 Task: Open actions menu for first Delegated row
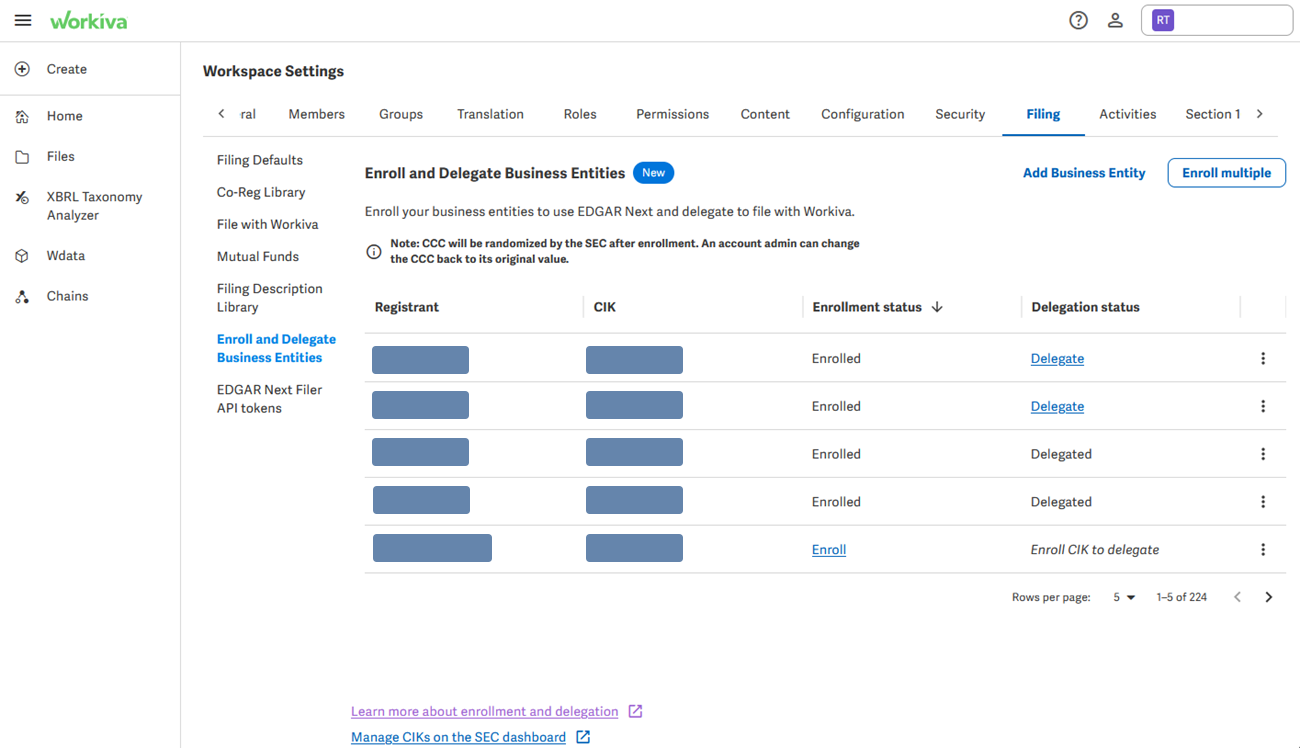point(1263,454)
